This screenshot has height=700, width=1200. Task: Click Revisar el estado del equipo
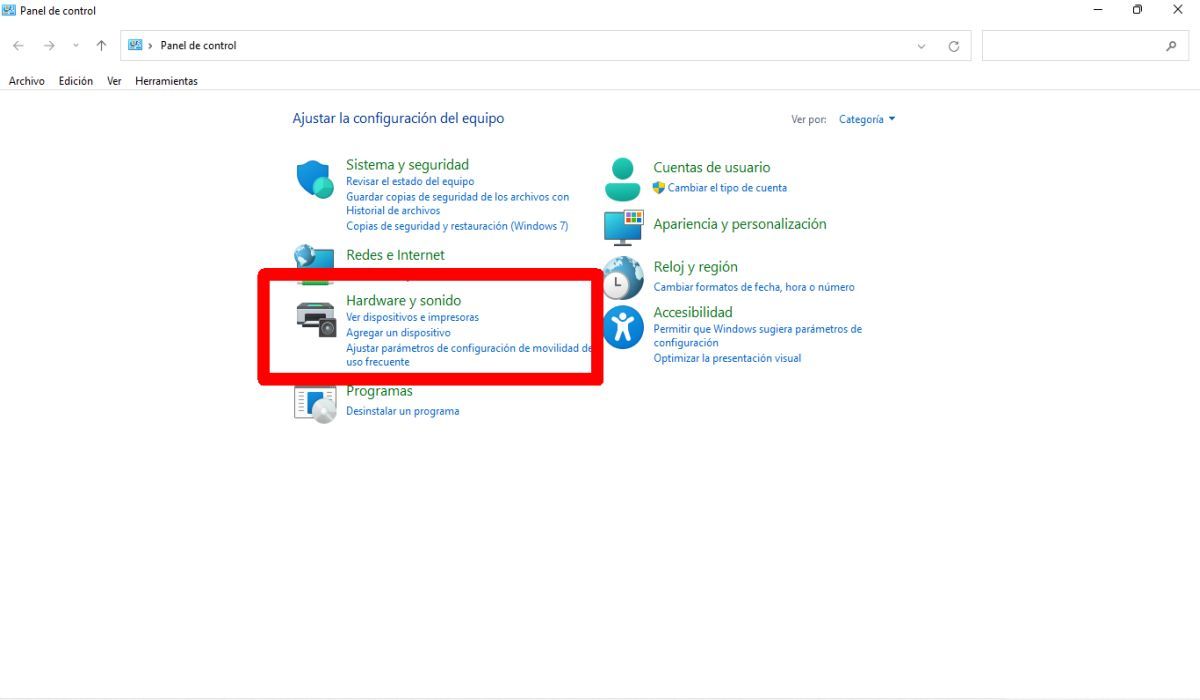410,182
